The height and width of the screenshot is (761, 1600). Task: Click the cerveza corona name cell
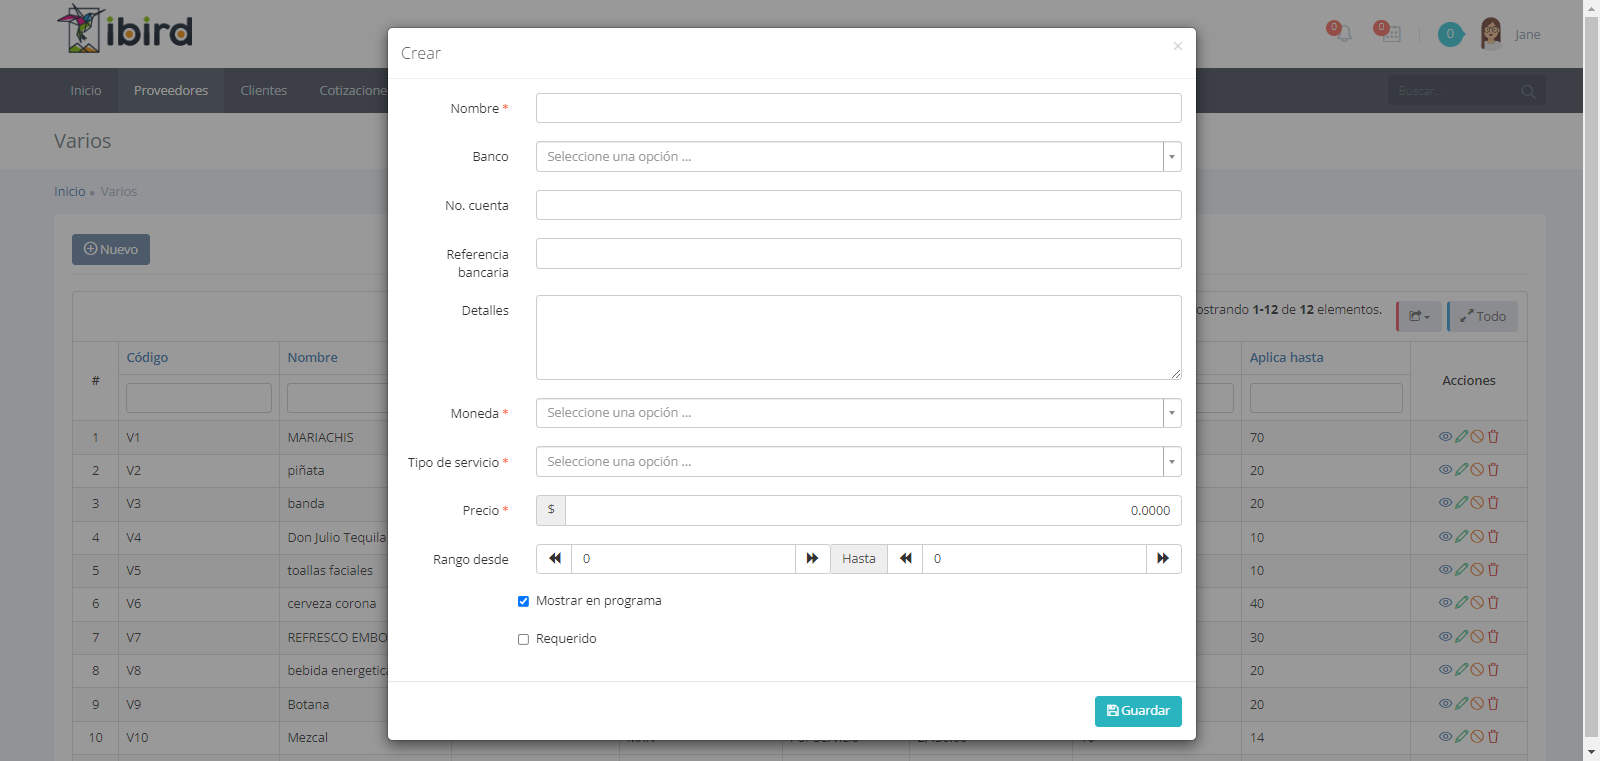pyautogui.click(x=332, y=604)
